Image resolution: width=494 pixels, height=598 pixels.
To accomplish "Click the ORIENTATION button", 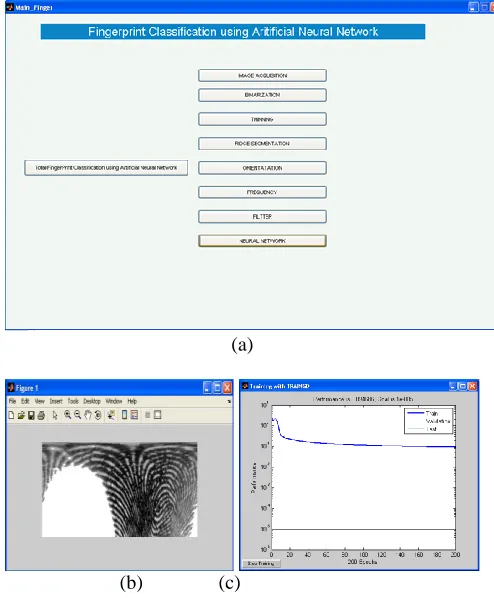I will pos(262,168).
